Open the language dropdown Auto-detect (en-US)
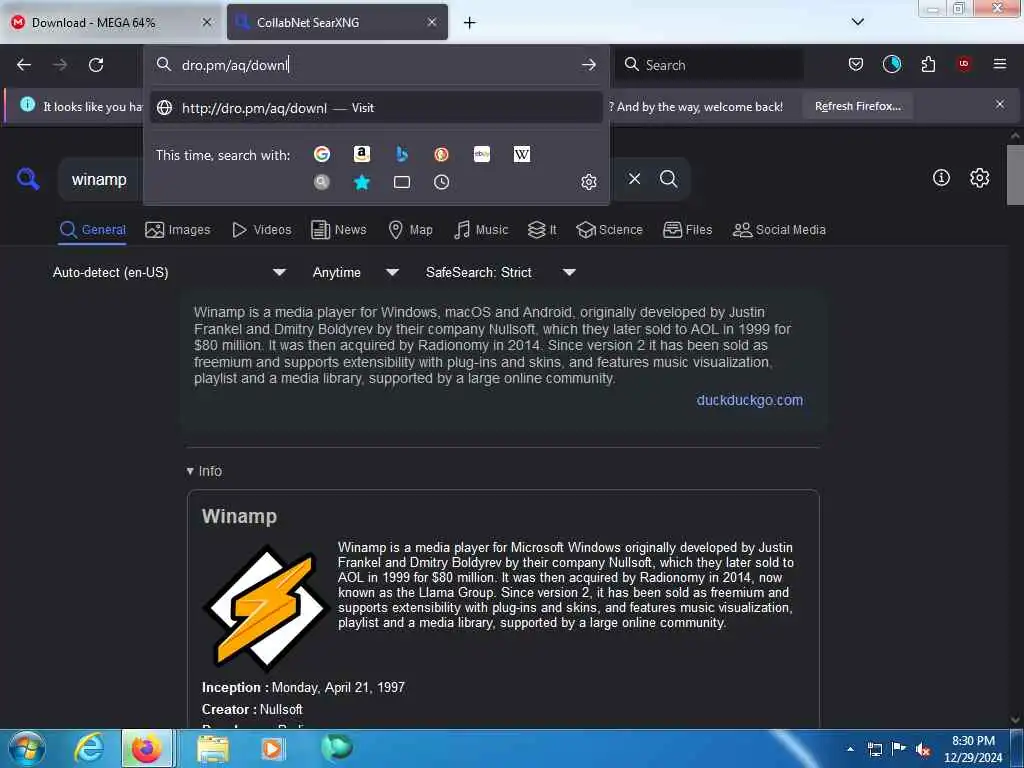 pyautogui.click(x=169, y=272)
